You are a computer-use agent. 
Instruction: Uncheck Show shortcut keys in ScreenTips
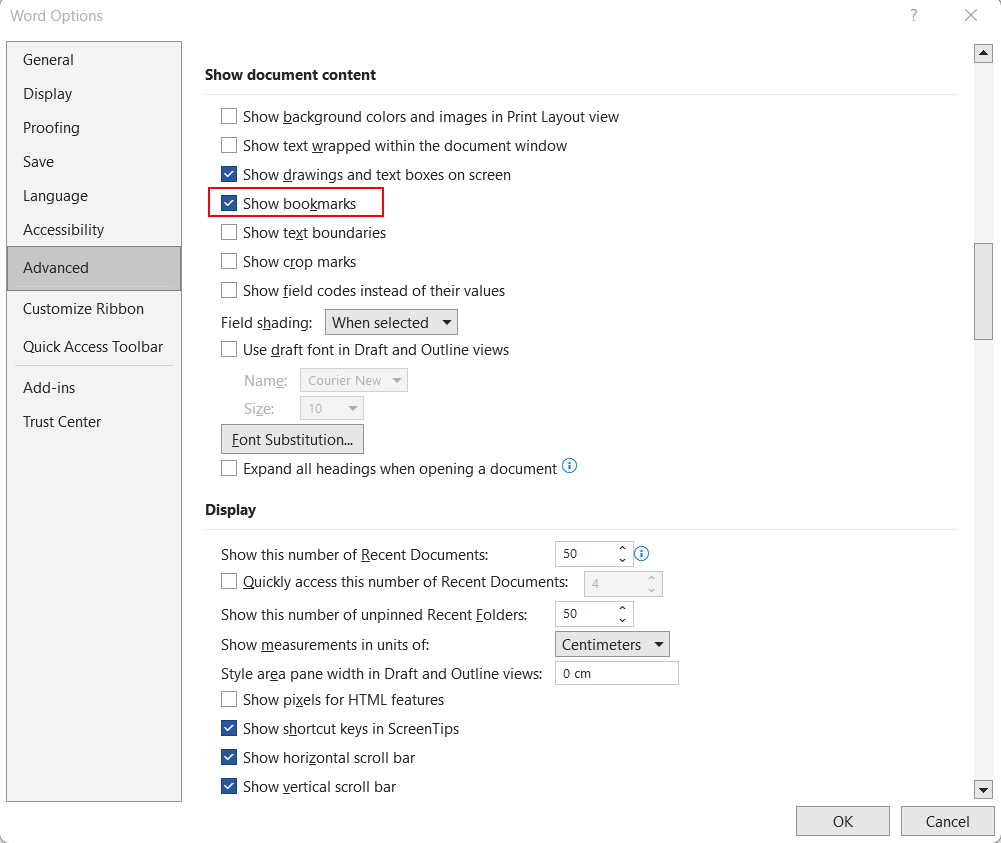click(x=229, y=728)
